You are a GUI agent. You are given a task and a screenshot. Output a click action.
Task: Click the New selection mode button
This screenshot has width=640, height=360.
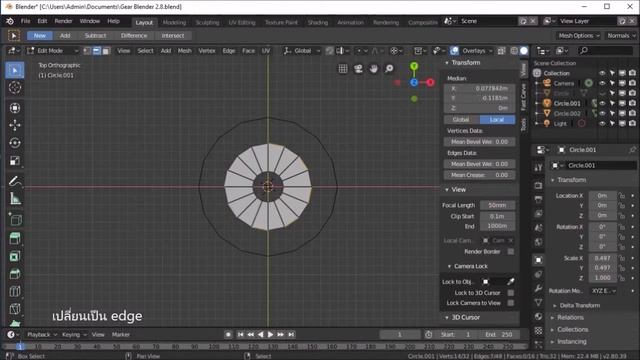(x=40, y=36)
